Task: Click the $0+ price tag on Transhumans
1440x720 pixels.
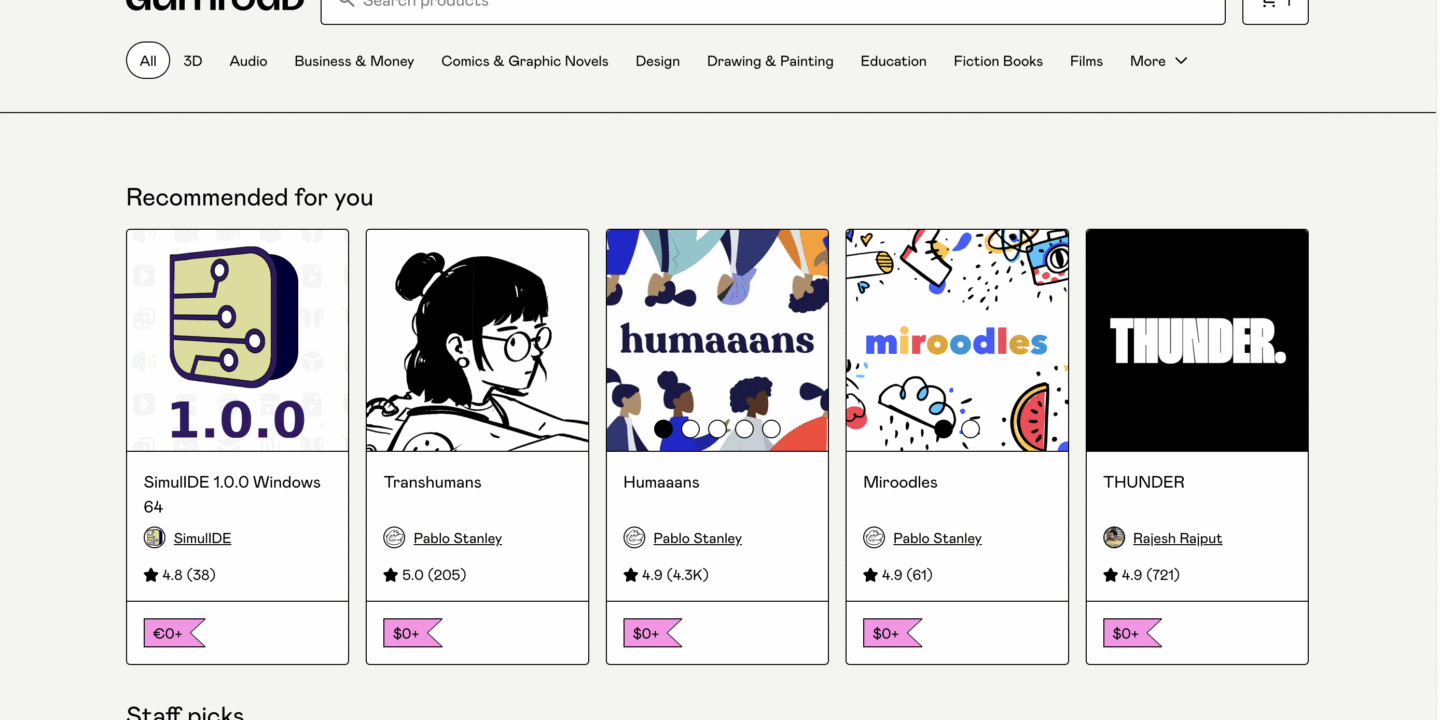Action: click(412, 633)
